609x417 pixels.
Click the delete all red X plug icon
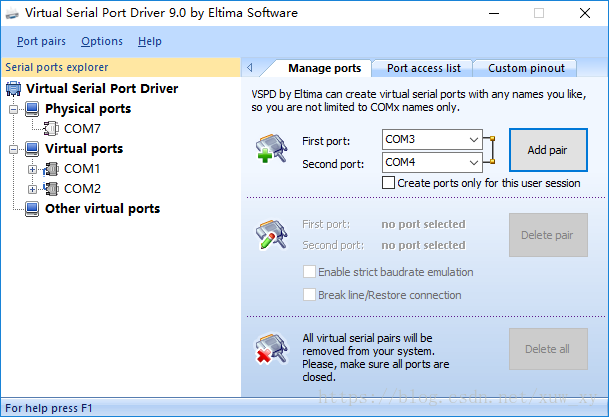tap(271, 349)
